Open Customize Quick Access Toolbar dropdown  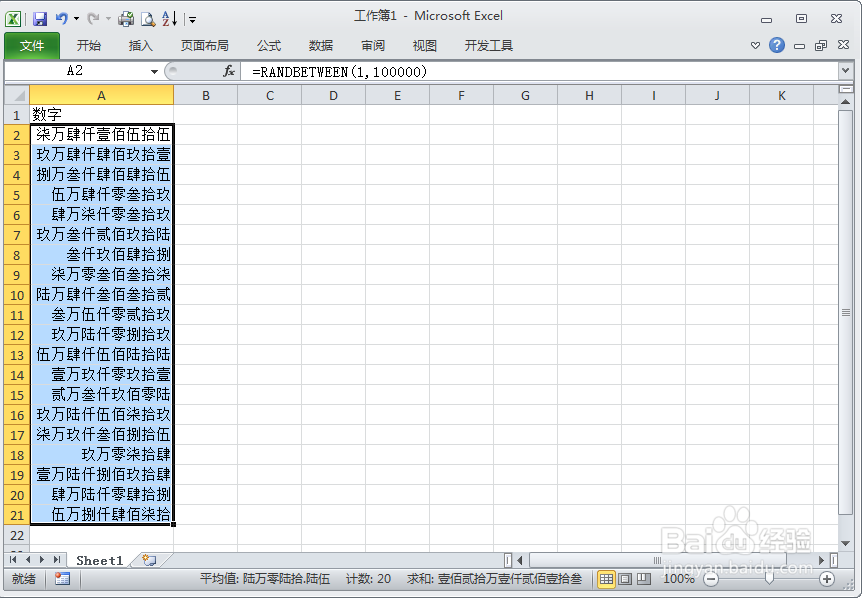(x=192, y=20)
